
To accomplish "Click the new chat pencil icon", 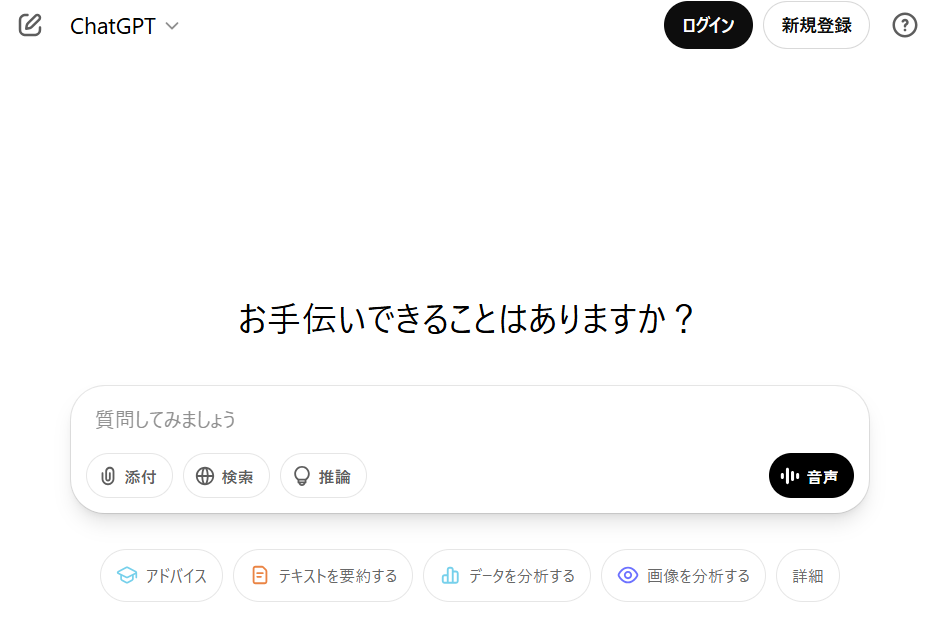I will tap(30, 25).
